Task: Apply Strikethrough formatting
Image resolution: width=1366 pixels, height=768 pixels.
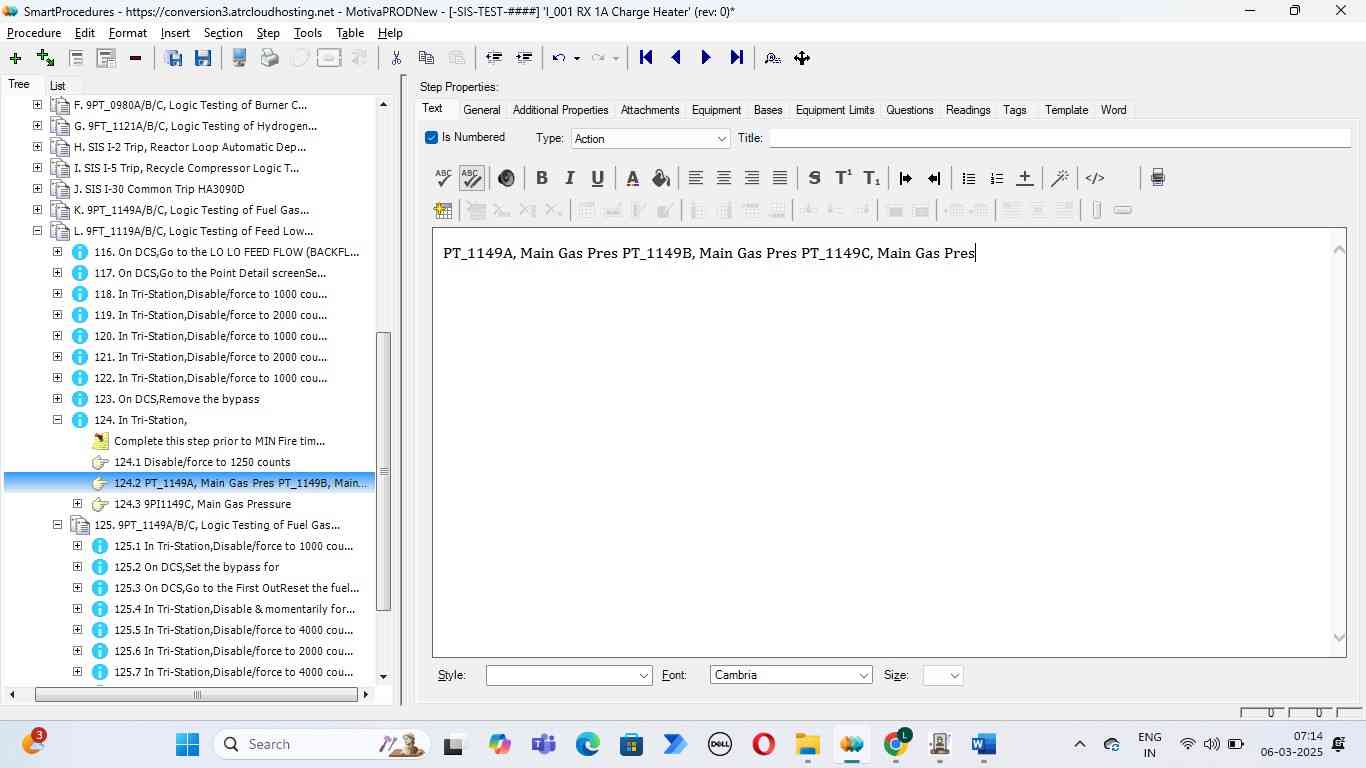Action: (814, 178)
